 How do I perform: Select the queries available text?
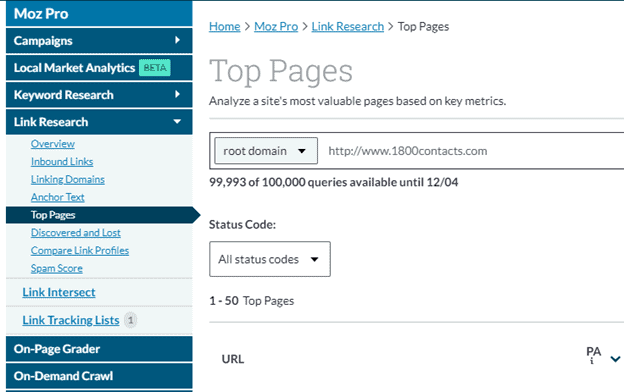[x=333, y=182]
